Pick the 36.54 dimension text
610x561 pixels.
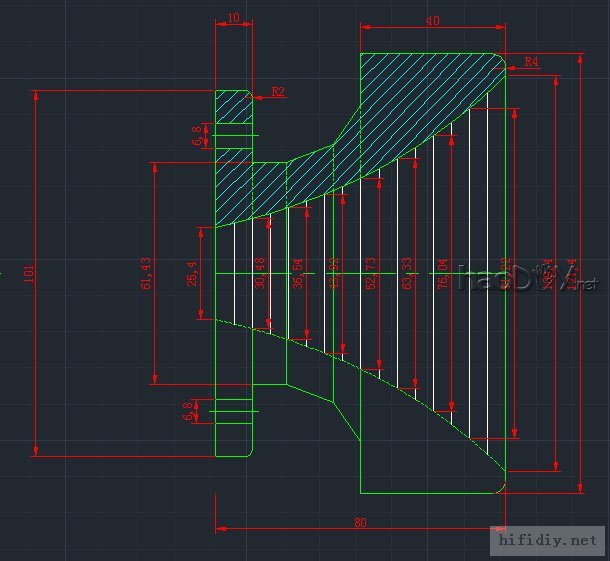coord(297,273)
